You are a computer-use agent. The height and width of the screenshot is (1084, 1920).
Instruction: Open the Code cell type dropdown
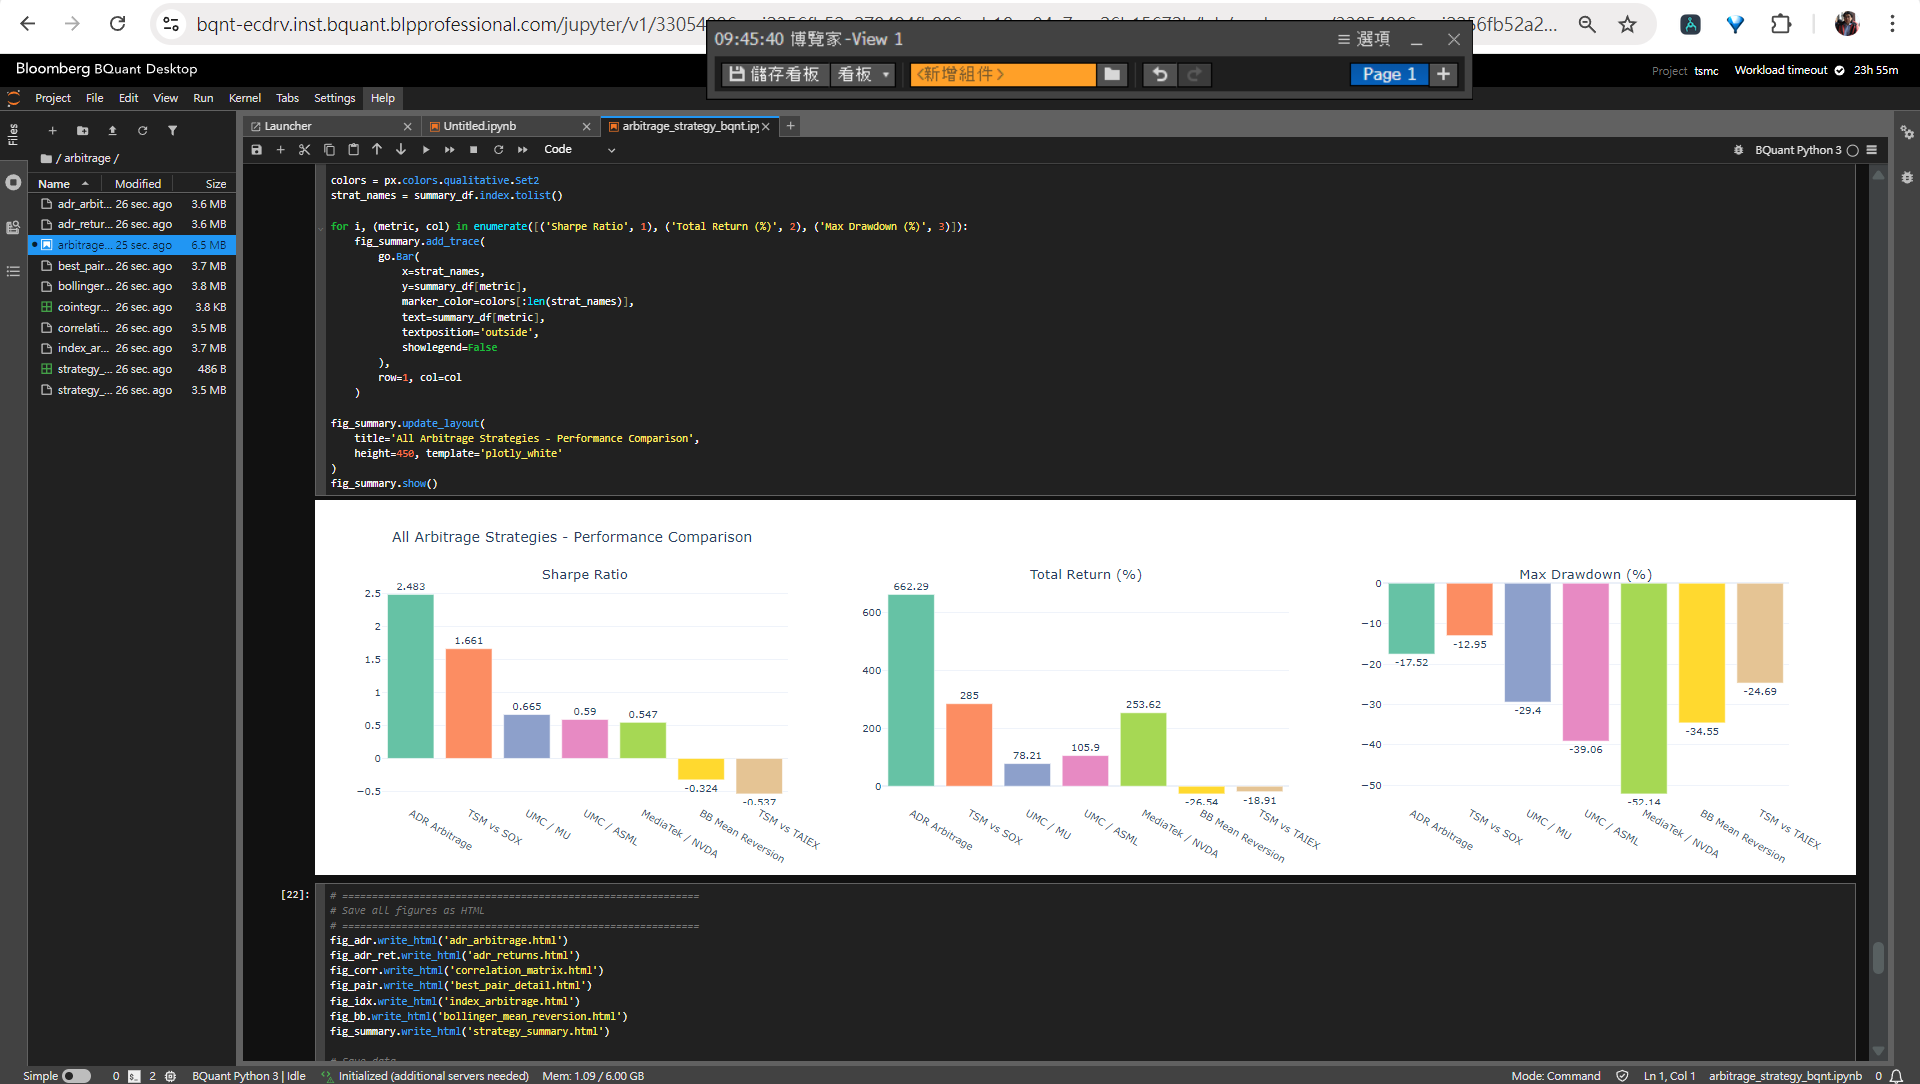pos(580,150)
